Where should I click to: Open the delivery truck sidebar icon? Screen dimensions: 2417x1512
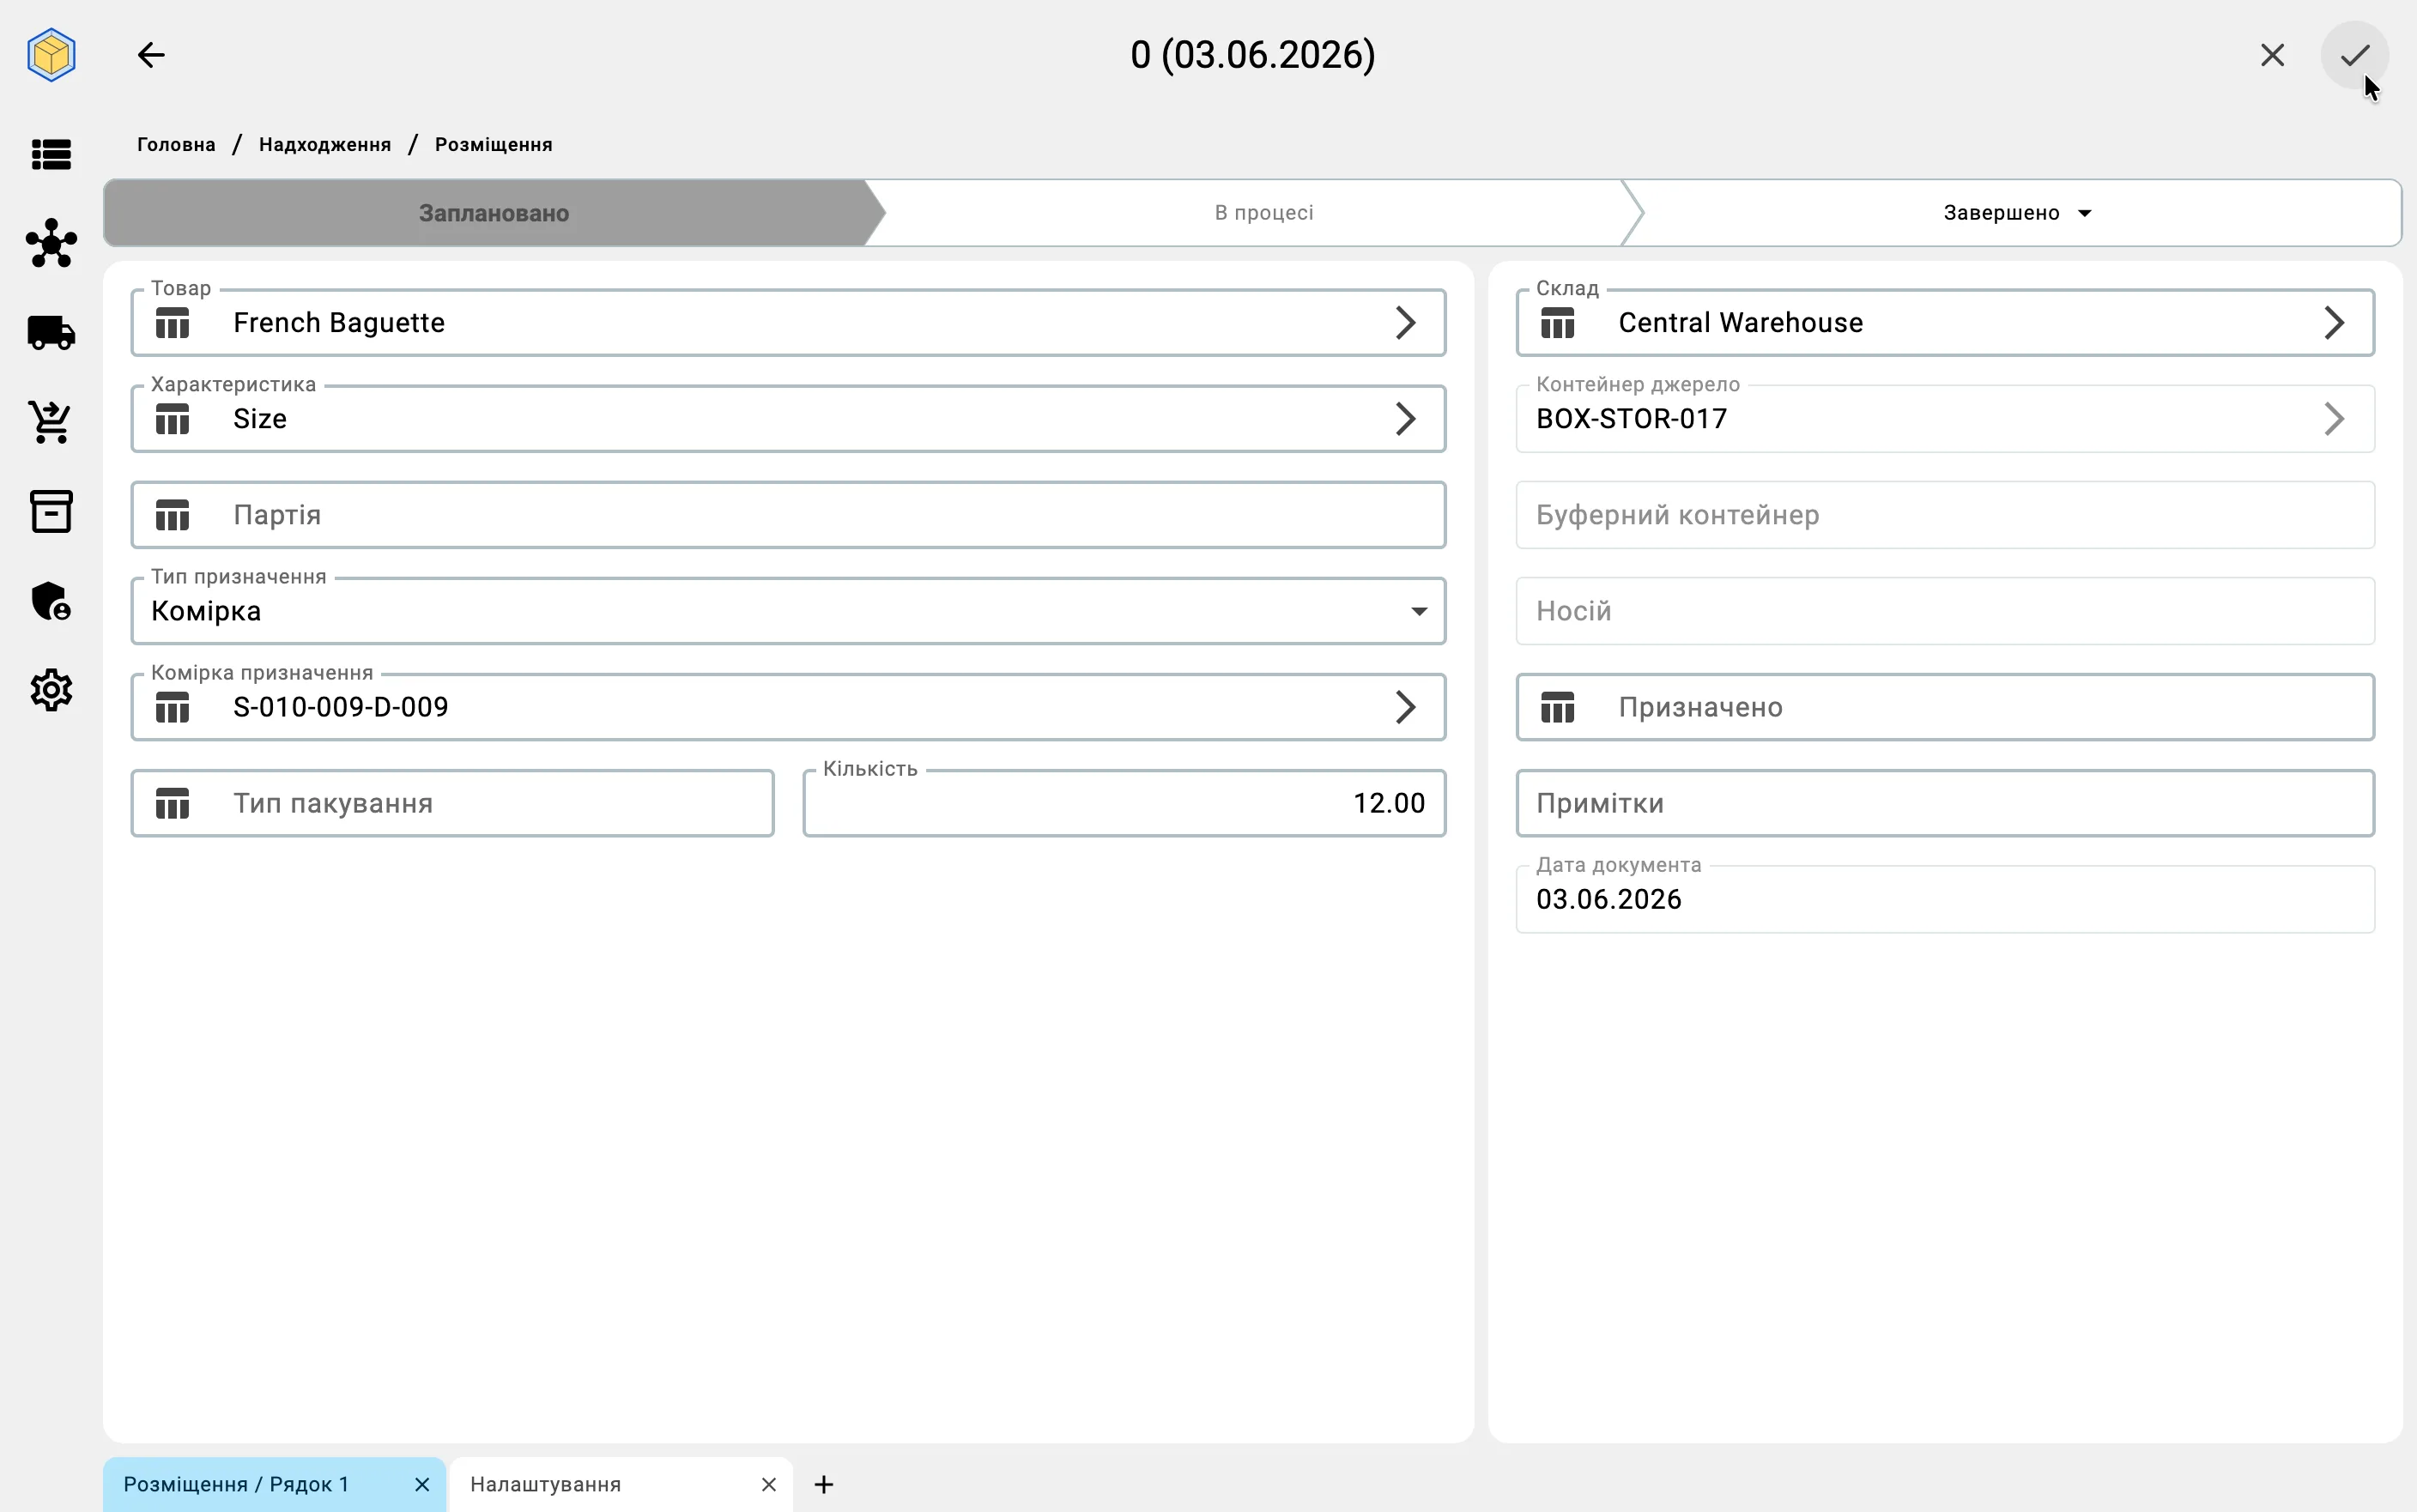coord(51,332)
